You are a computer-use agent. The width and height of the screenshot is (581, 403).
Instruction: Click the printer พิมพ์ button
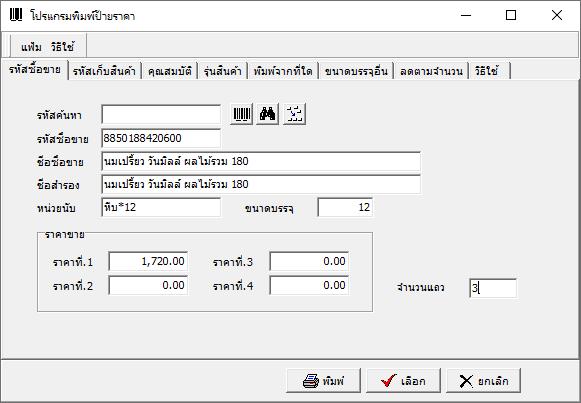[323, 380]
